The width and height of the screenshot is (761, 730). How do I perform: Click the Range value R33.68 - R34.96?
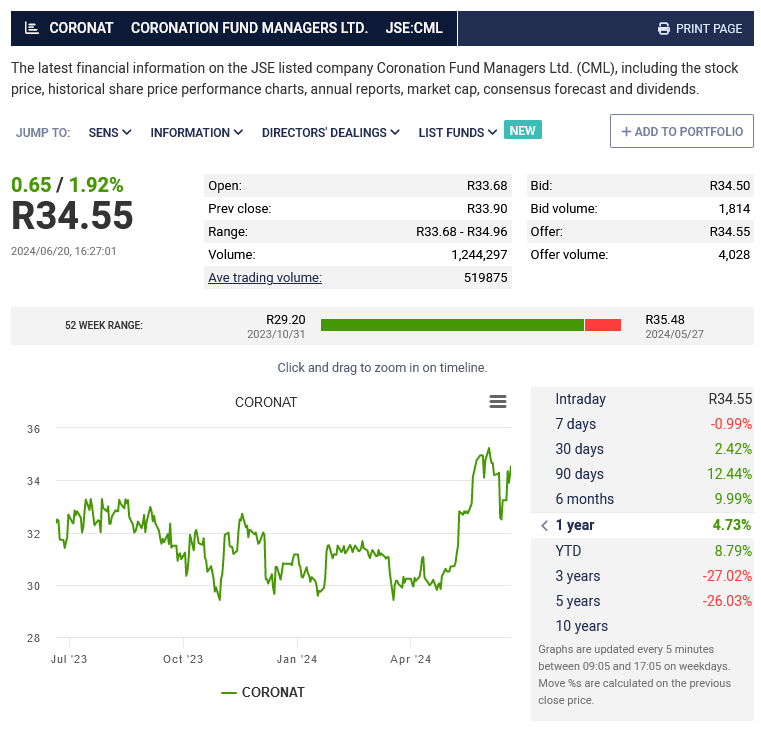point(462,232)
